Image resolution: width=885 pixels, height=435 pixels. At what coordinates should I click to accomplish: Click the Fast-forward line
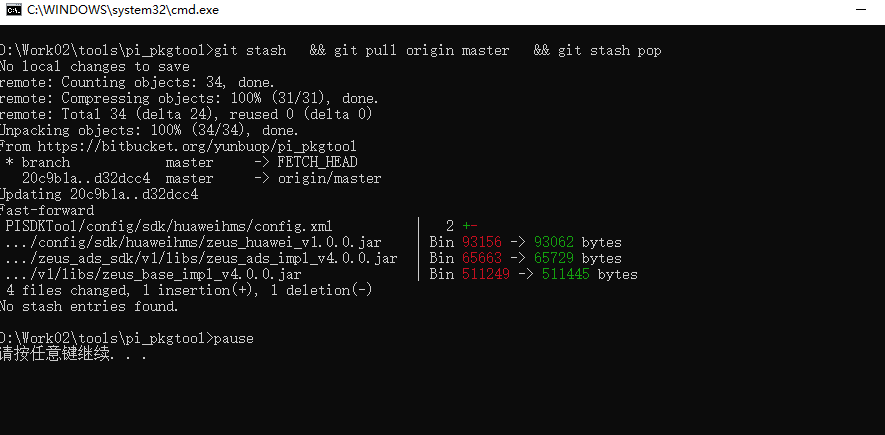point(47,210)
